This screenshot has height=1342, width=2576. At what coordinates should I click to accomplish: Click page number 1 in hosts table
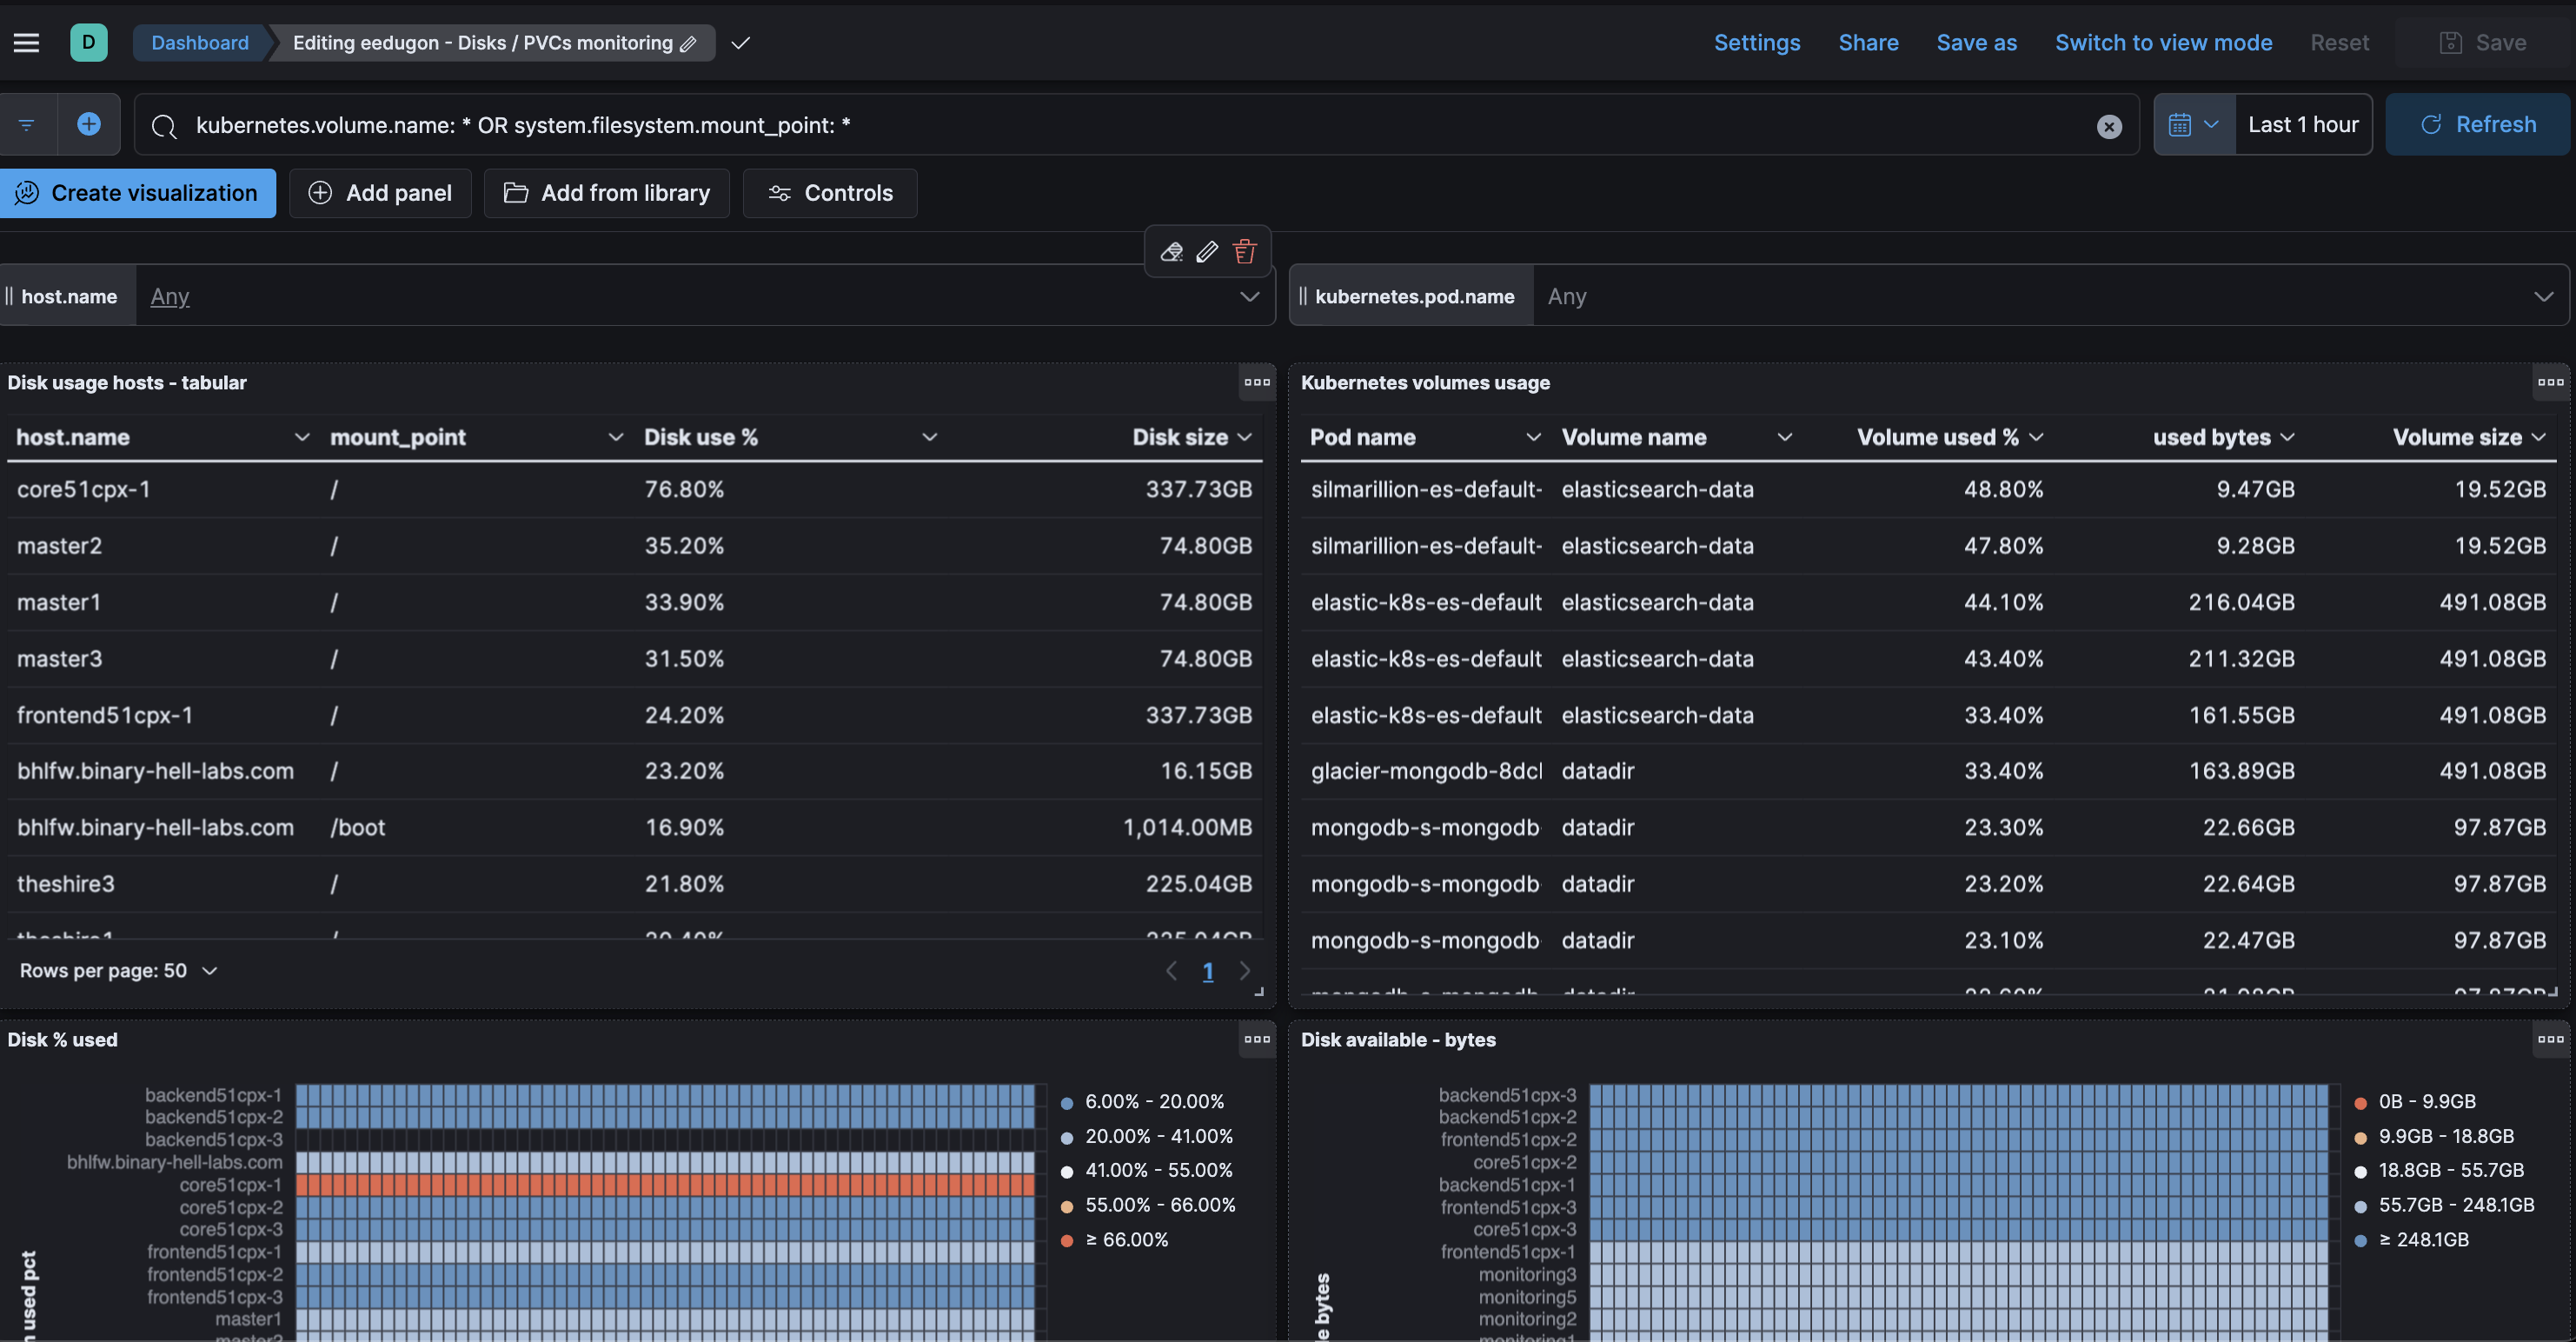1208,971
